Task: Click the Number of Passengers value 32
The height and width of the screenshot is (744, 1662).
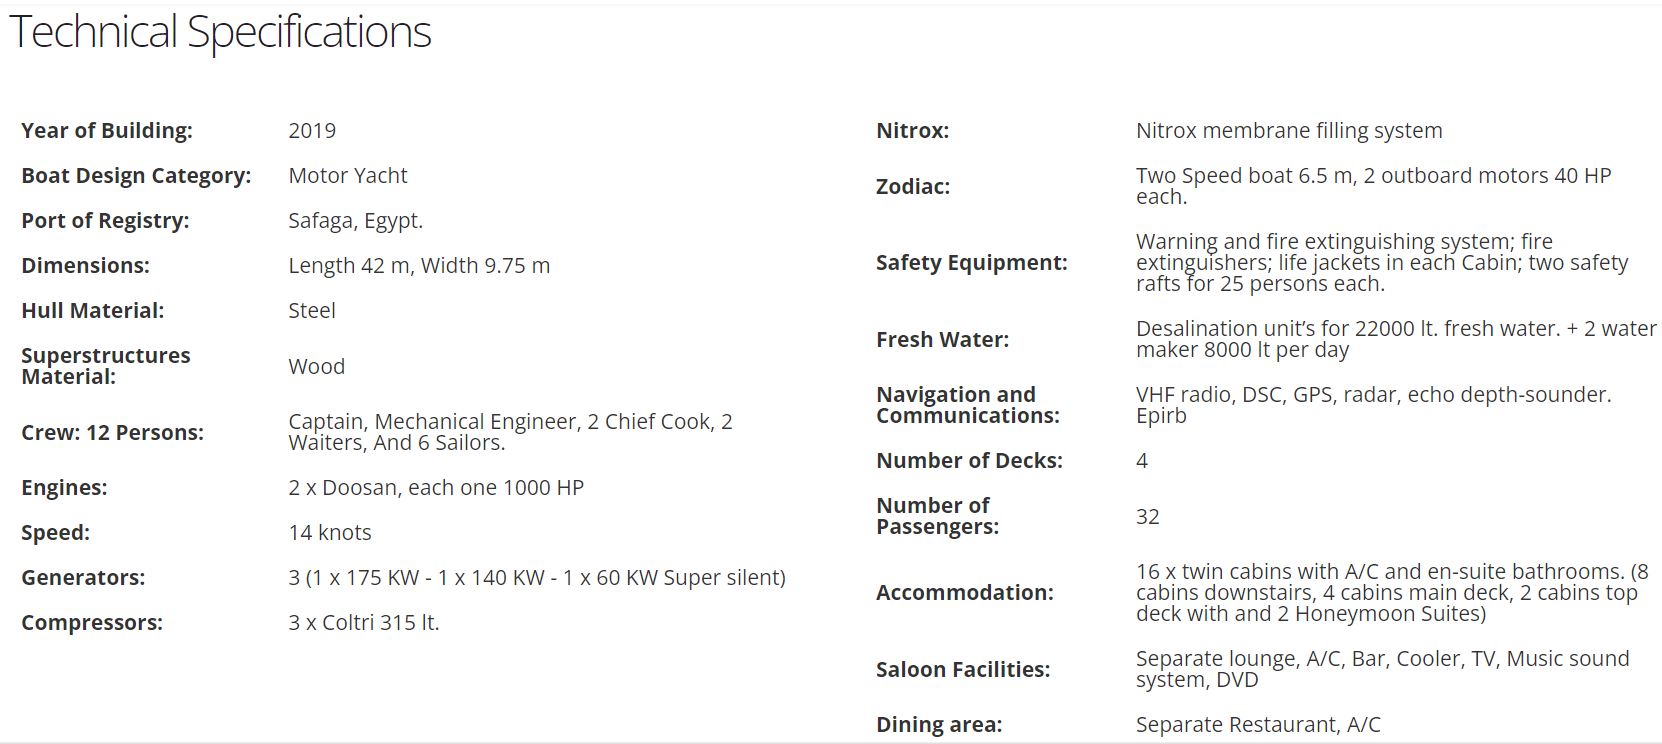Action: 1148,517
